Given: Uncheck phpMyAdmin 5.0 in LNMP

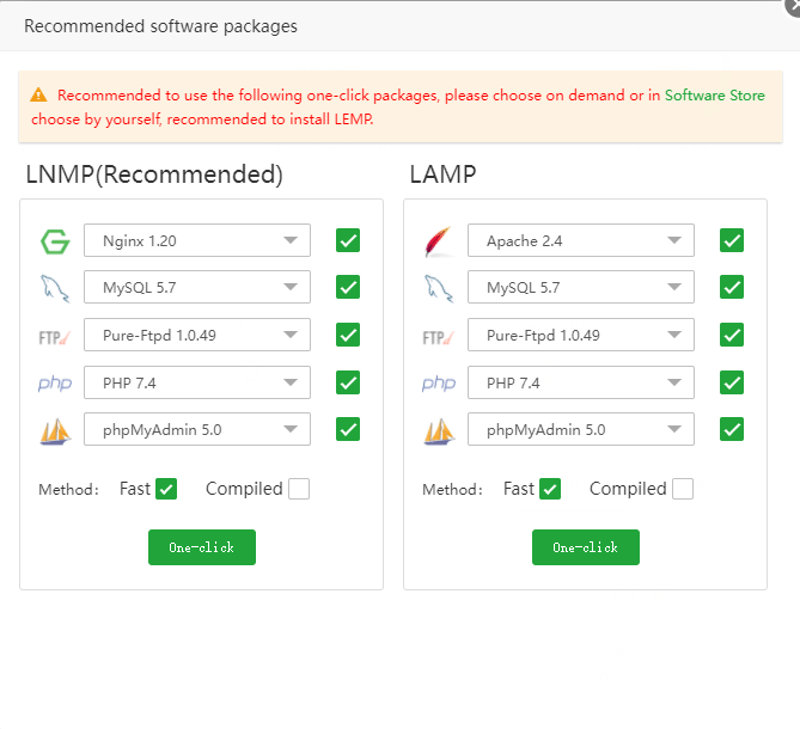Looking at the screenshot, I should tap(348, 429).
